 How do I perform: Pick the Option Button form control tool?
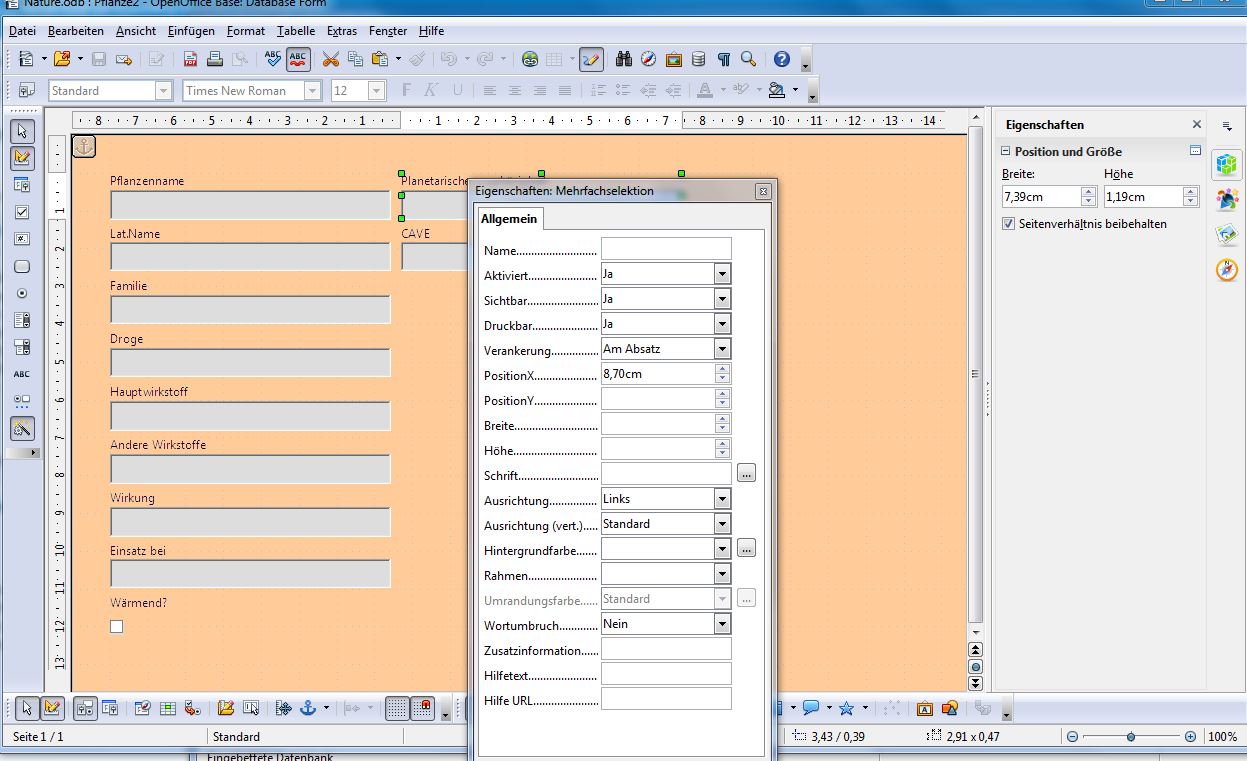[x=22, y=294]
